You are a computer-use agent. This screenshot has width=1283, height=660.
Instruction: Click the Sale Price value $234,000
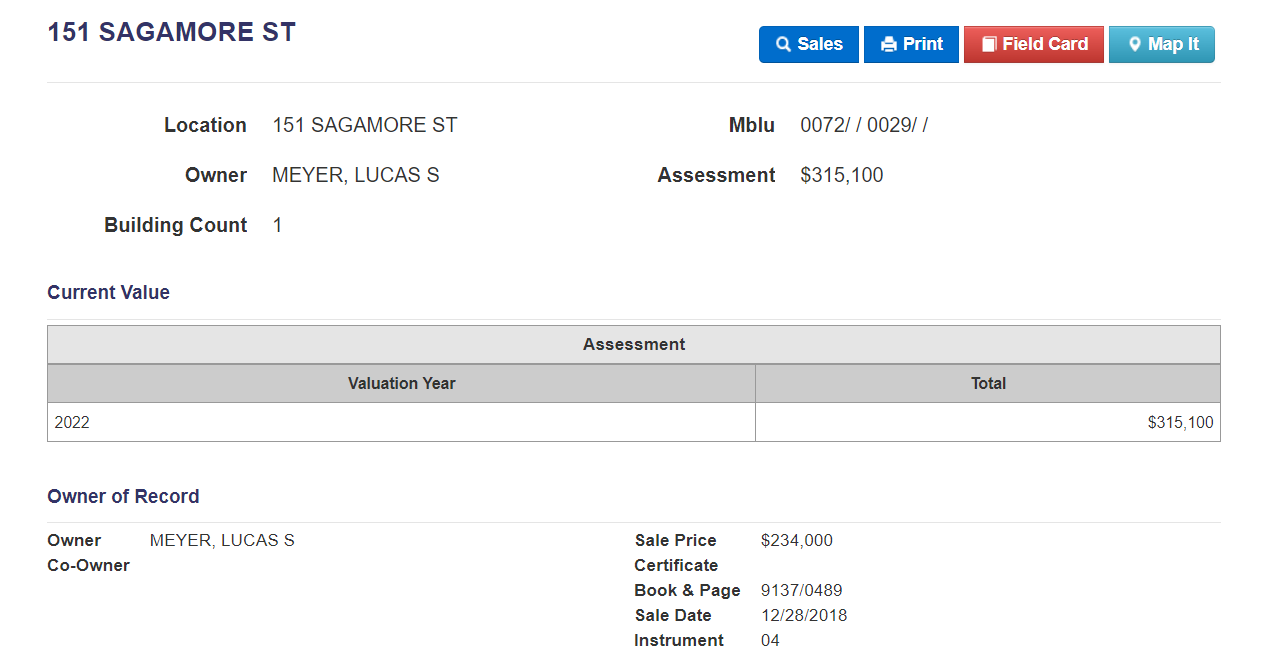pos(796,540)
